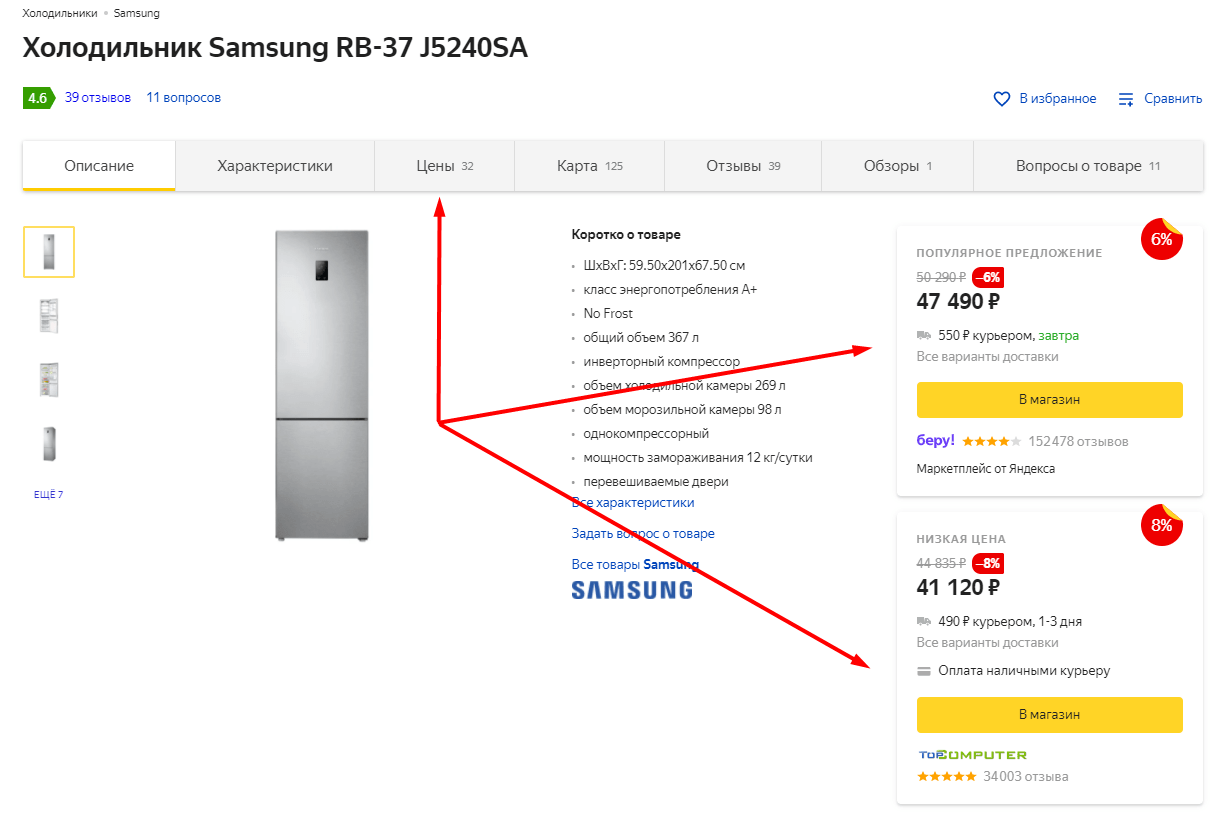The image size is (1212, 814).
Task: Click the Beru! store logo
Action: tap(935, 440)
